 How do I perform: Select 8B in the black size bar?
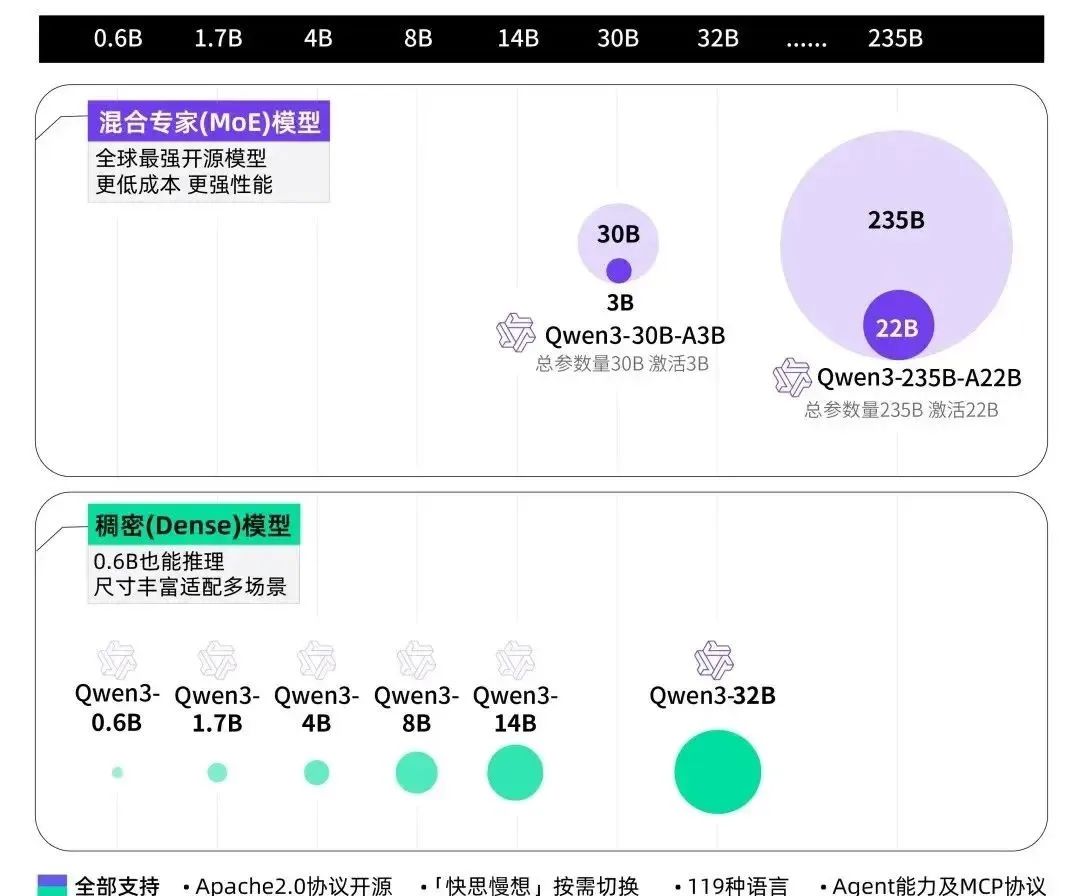[417, 38]
